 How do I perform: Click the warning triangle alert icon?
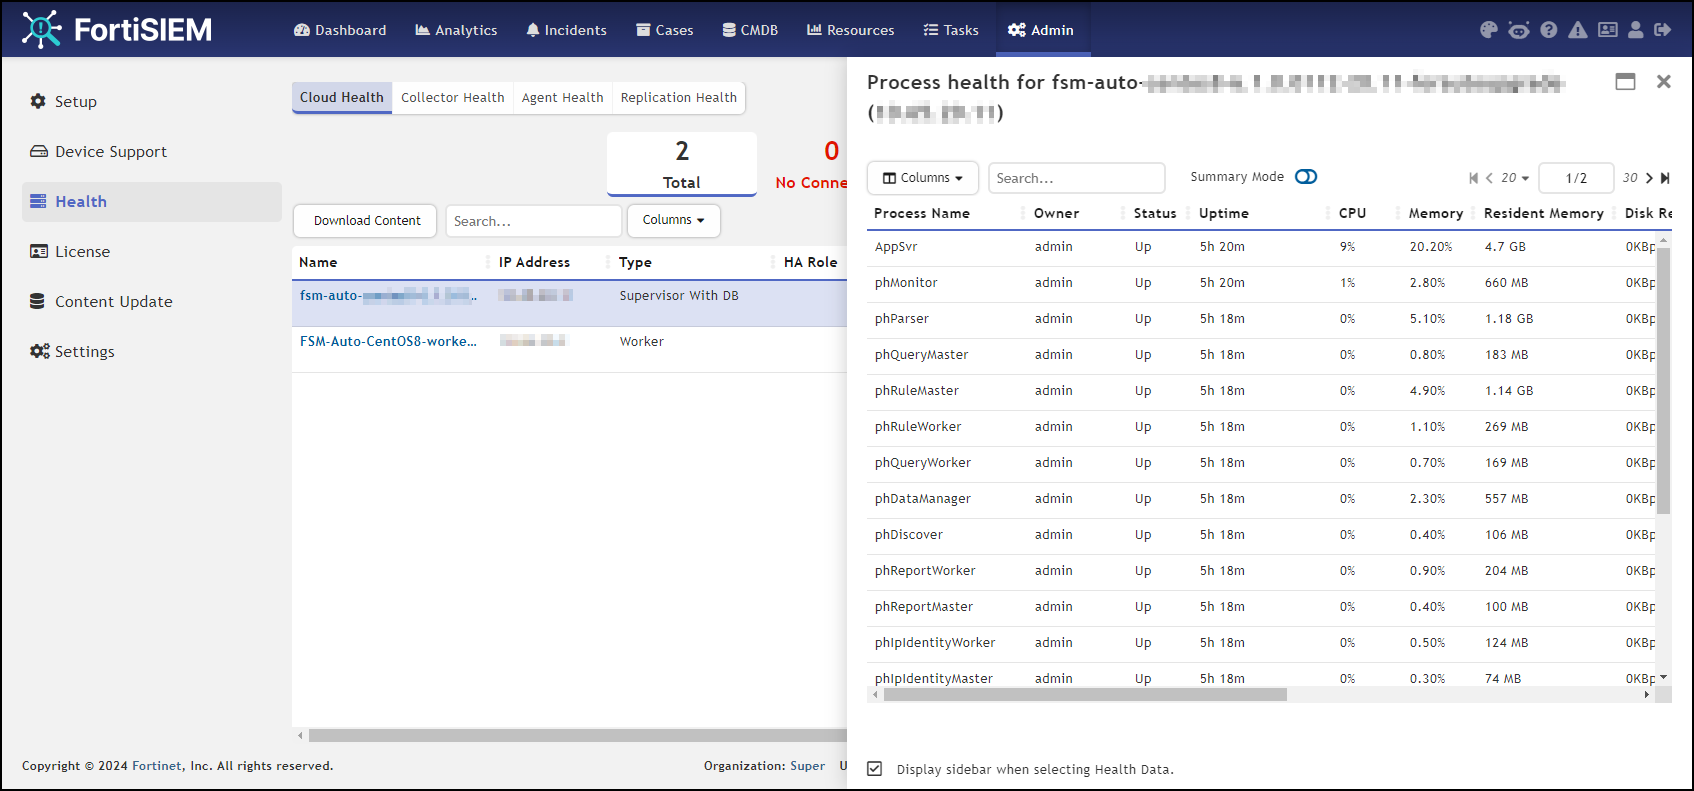tap(1577, 30)
